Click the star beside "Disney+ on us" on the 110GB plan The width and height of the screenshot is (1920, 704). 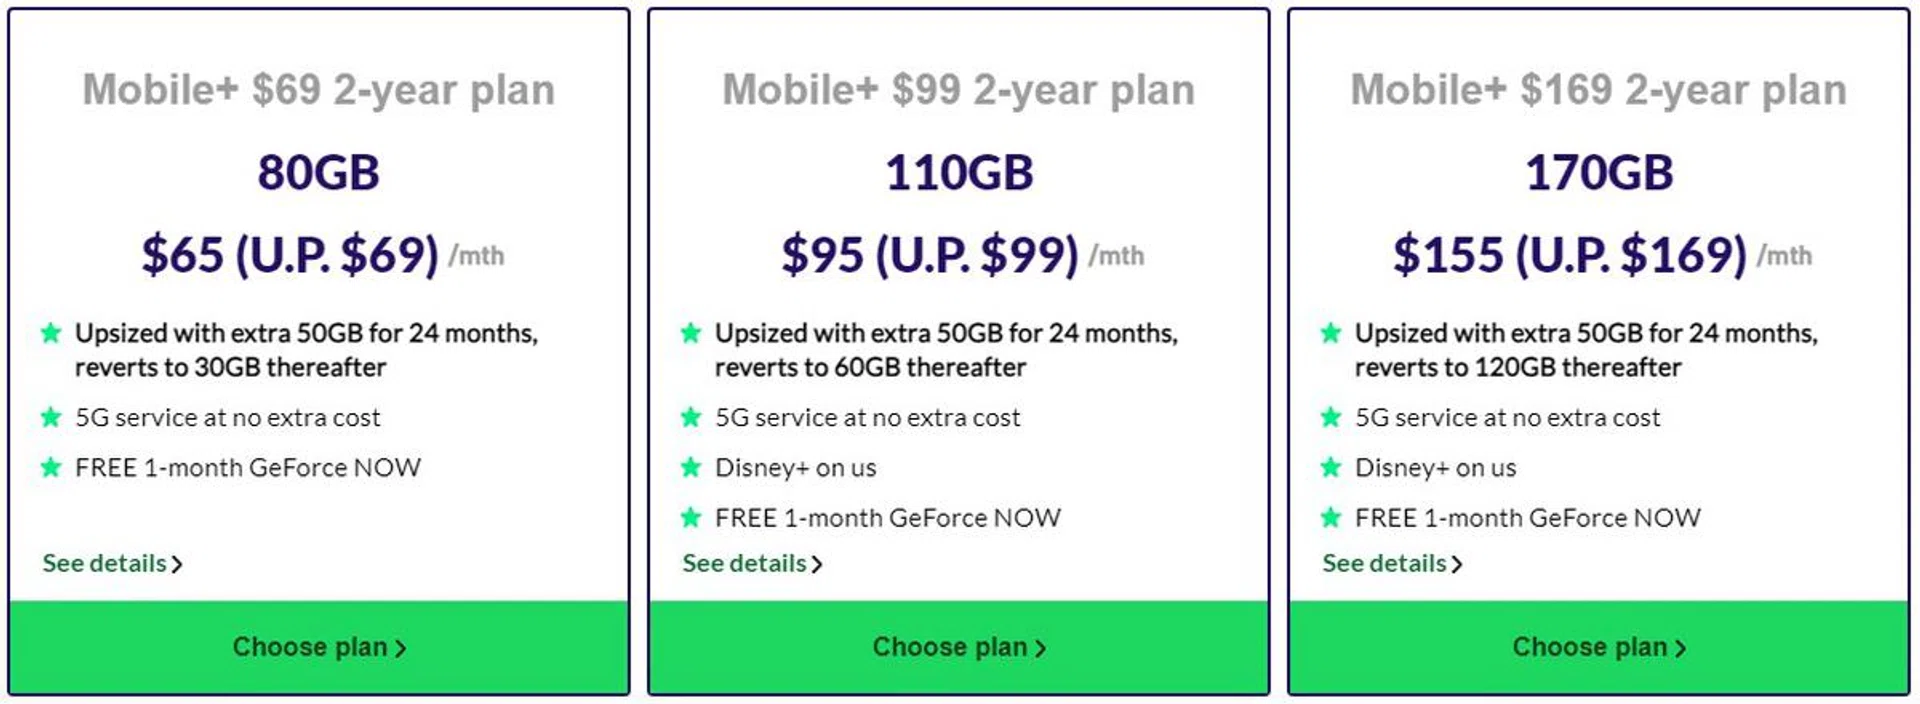click(x=691, y=467)
